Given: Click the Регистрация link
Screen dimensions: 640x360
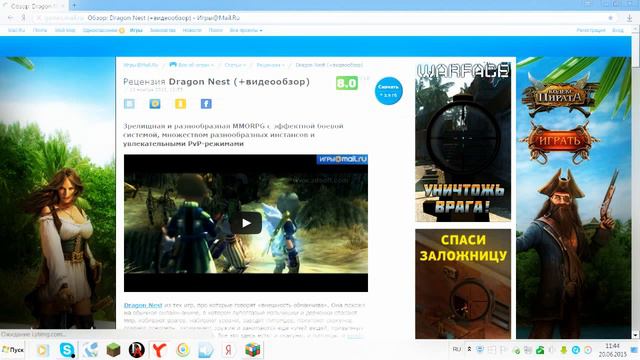Looking at the screenshot, I should tap(591, 30).
